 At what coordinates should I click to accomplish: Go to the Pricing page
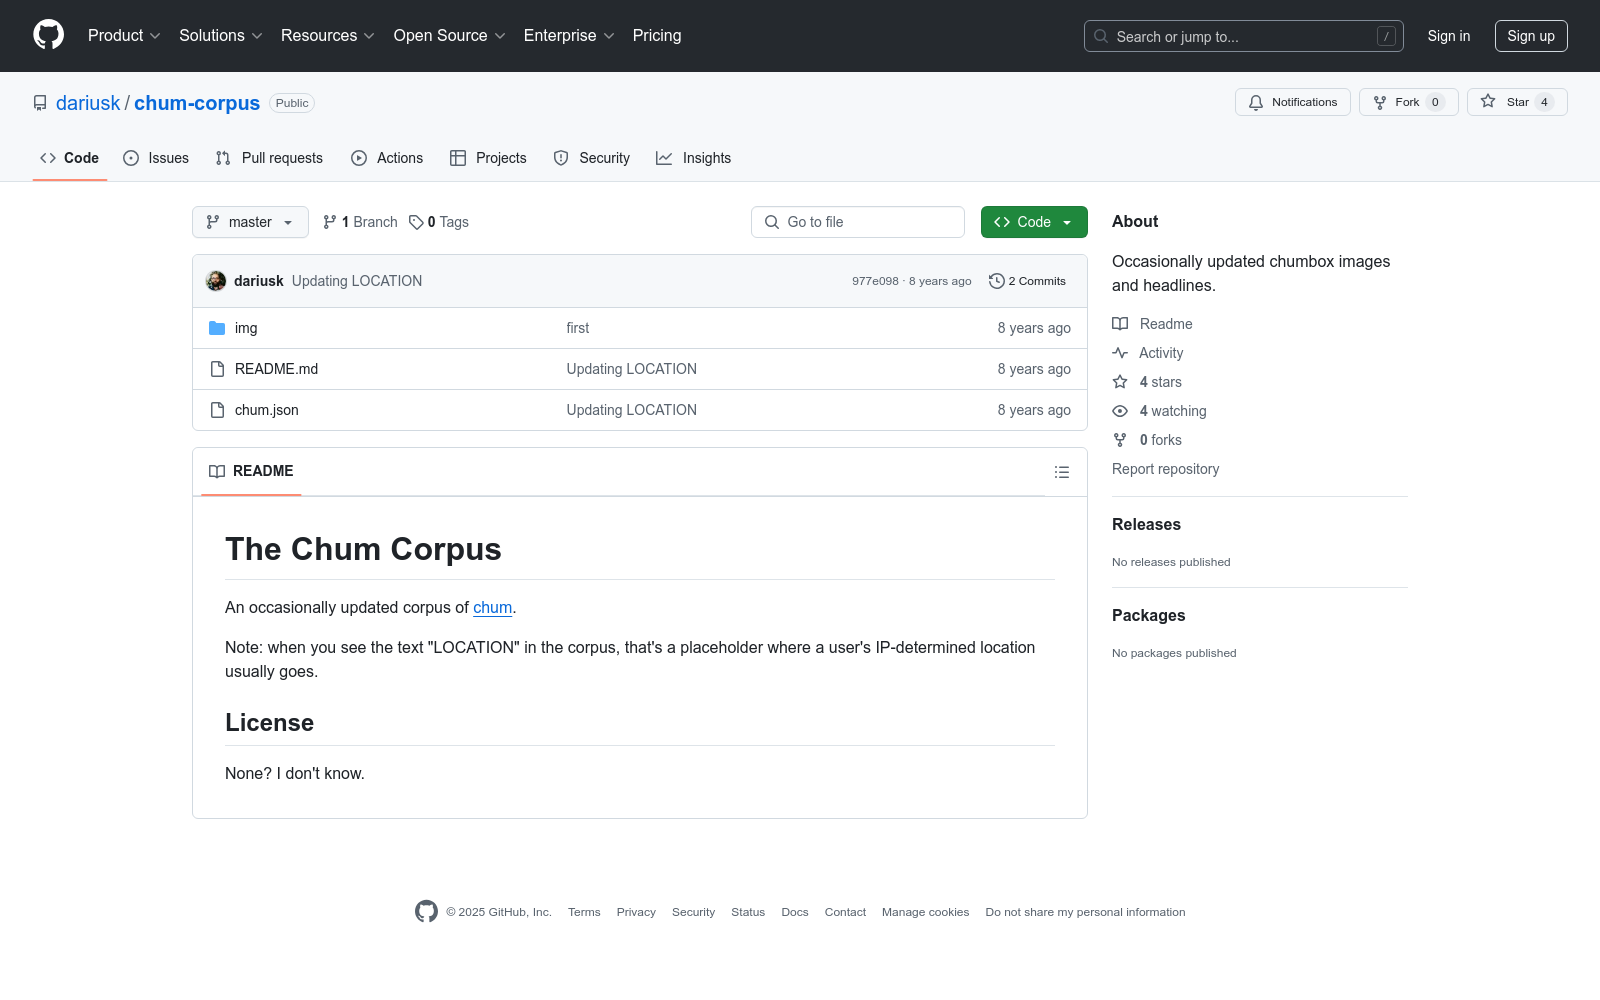657,36
